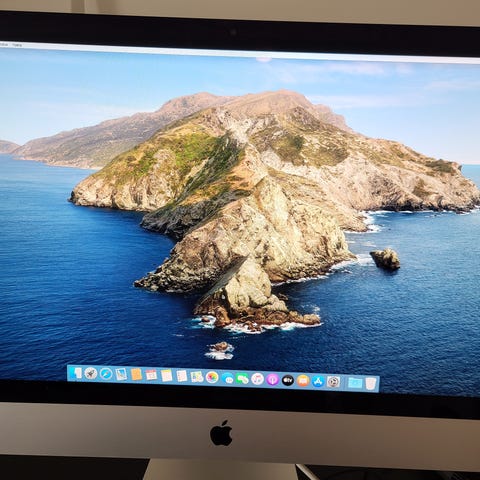Open the blue Messages bubble icon
Viewport: 480px width, 480px height.
(x=228, y=378)
